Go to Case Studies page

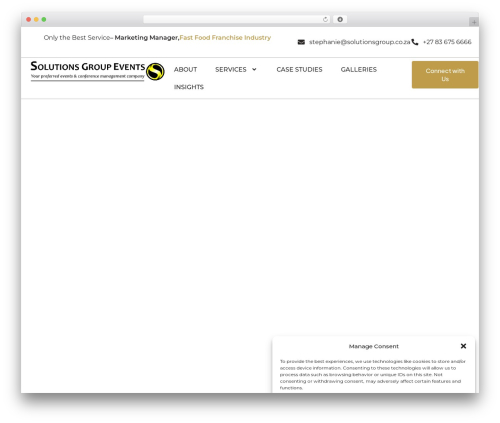[299, 69]
